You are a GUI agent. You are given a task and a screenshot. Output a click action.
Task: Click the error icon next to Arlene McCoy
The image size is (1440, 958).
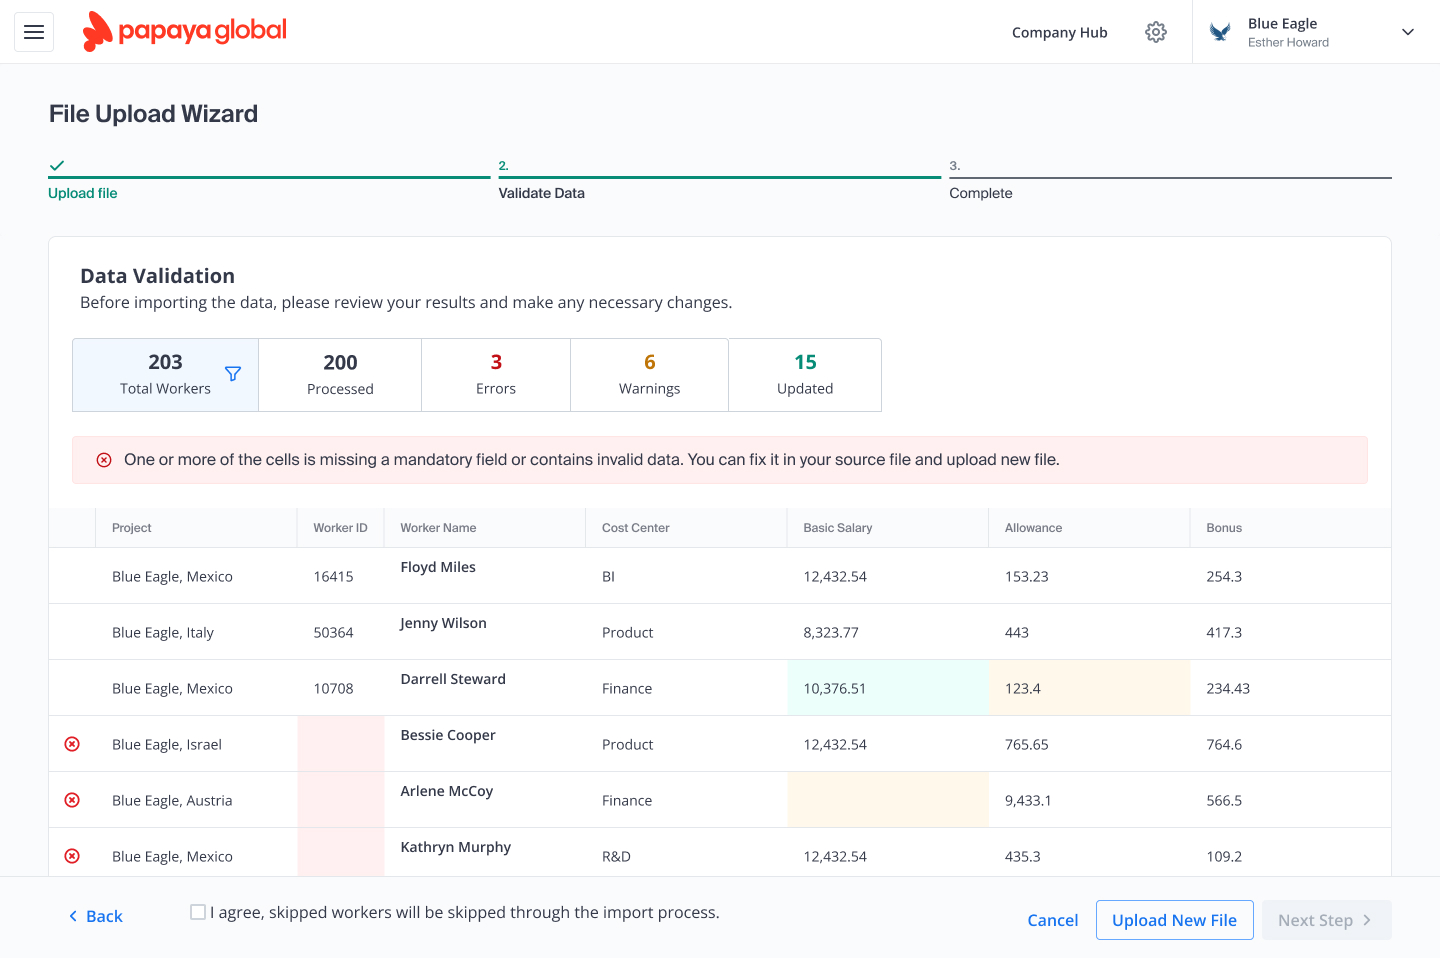coord(71,799)
